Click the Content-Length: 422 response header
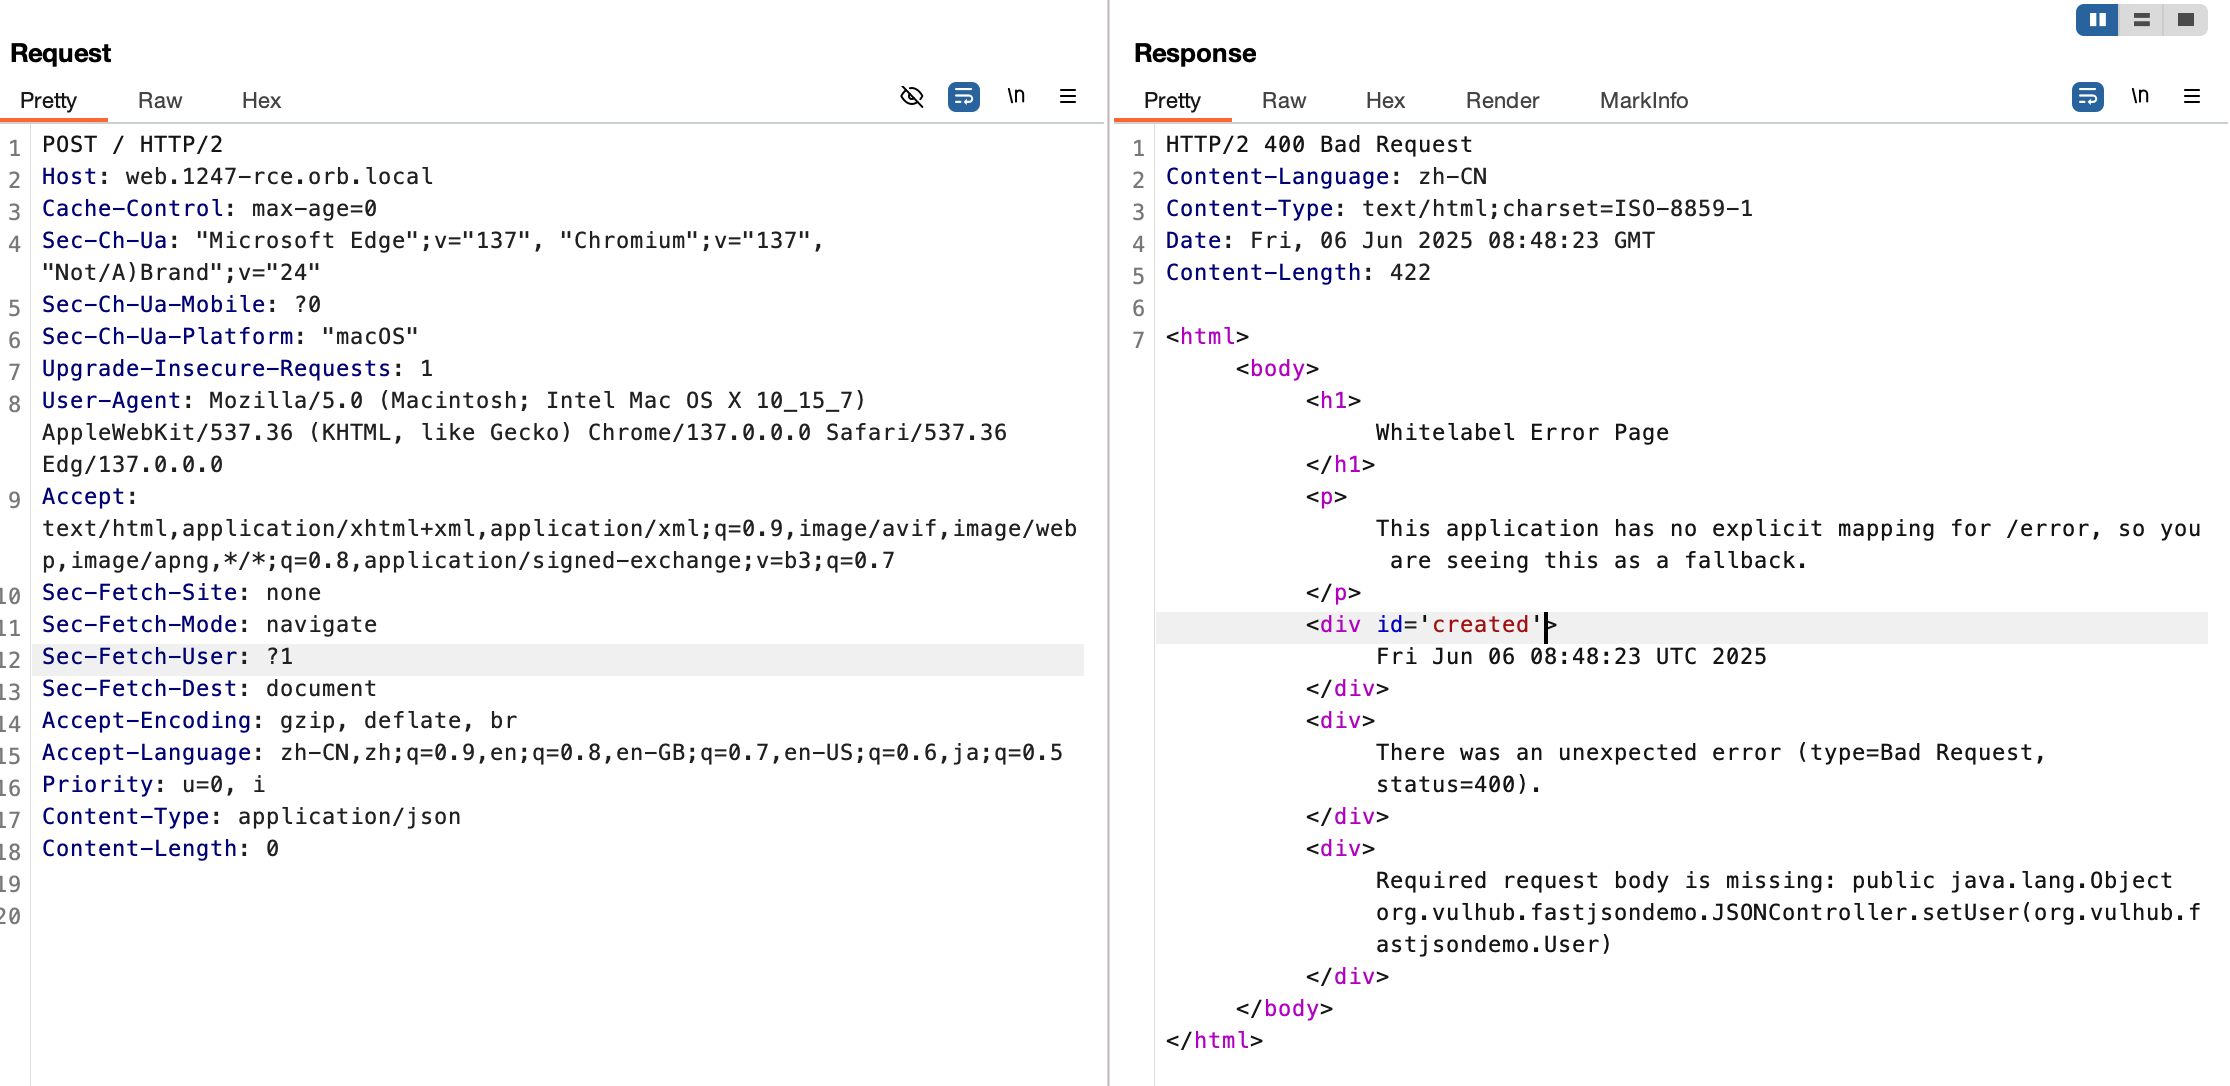Viewport: 2230px width, 1086px height. 1298,272
